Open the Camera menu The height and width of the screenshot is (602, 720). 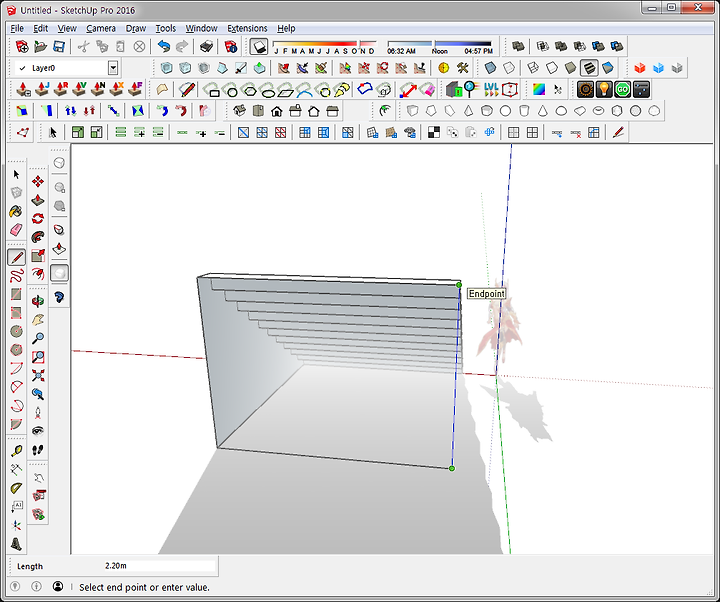pyautogui.click(x=101, y=28)
